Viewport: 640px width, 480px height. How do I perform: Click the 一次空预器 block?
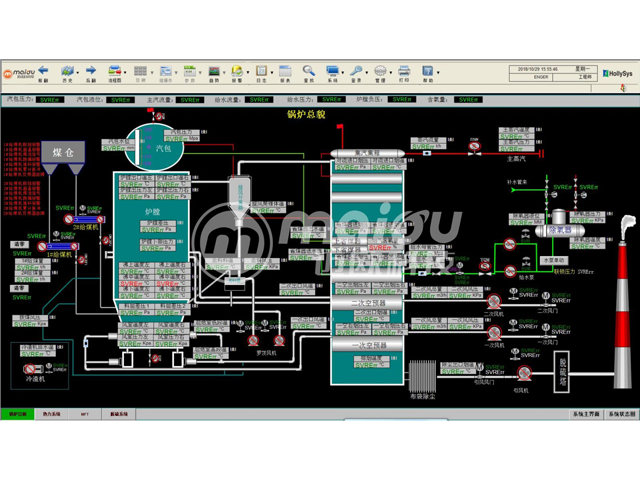(368, 345)
